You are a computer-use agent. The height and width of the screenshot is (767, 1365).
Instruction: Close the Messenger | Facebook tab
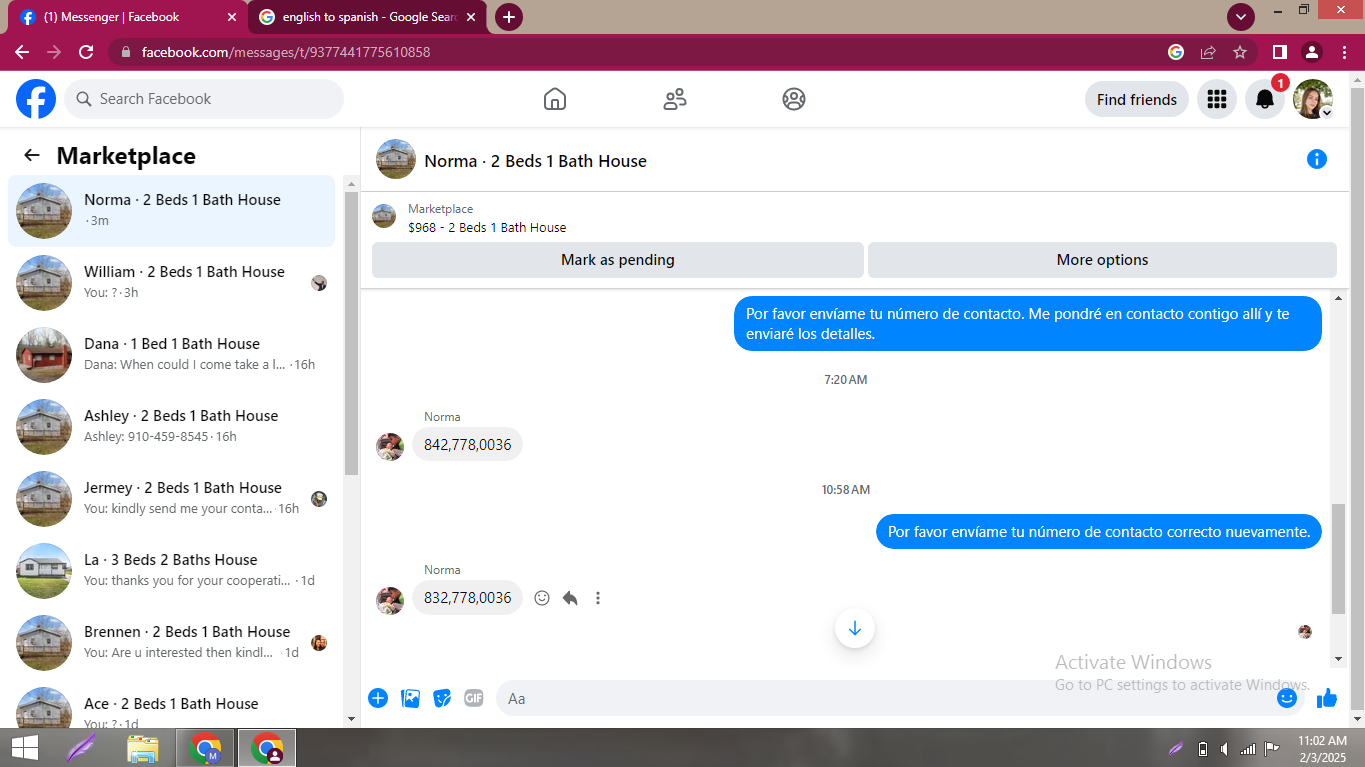coord(232,17)
